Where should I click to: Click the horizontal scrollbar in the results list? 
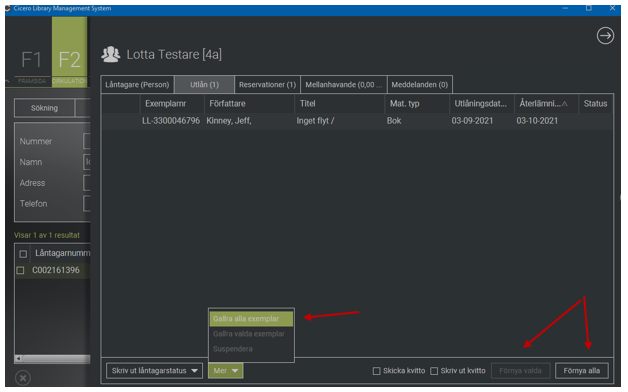(56, 358)
